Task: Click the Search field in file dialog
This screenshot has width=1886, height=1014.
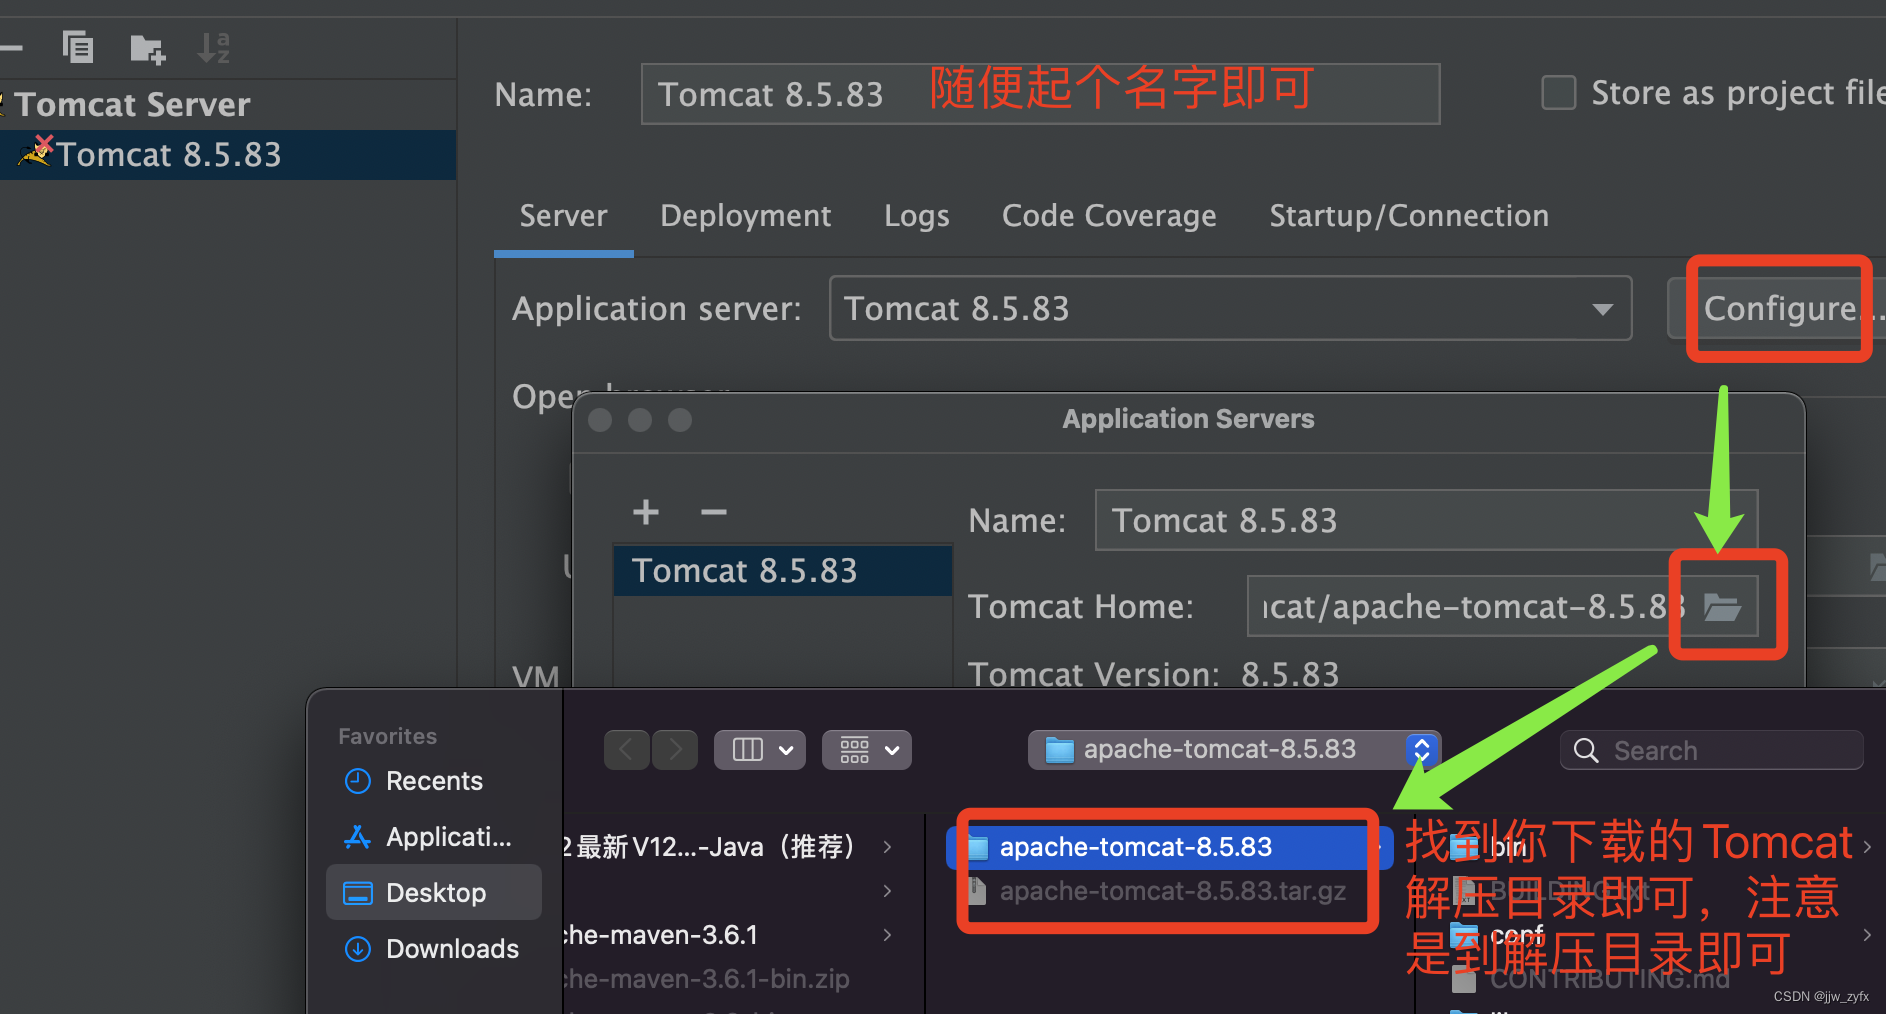Action: pos(1711,751)
